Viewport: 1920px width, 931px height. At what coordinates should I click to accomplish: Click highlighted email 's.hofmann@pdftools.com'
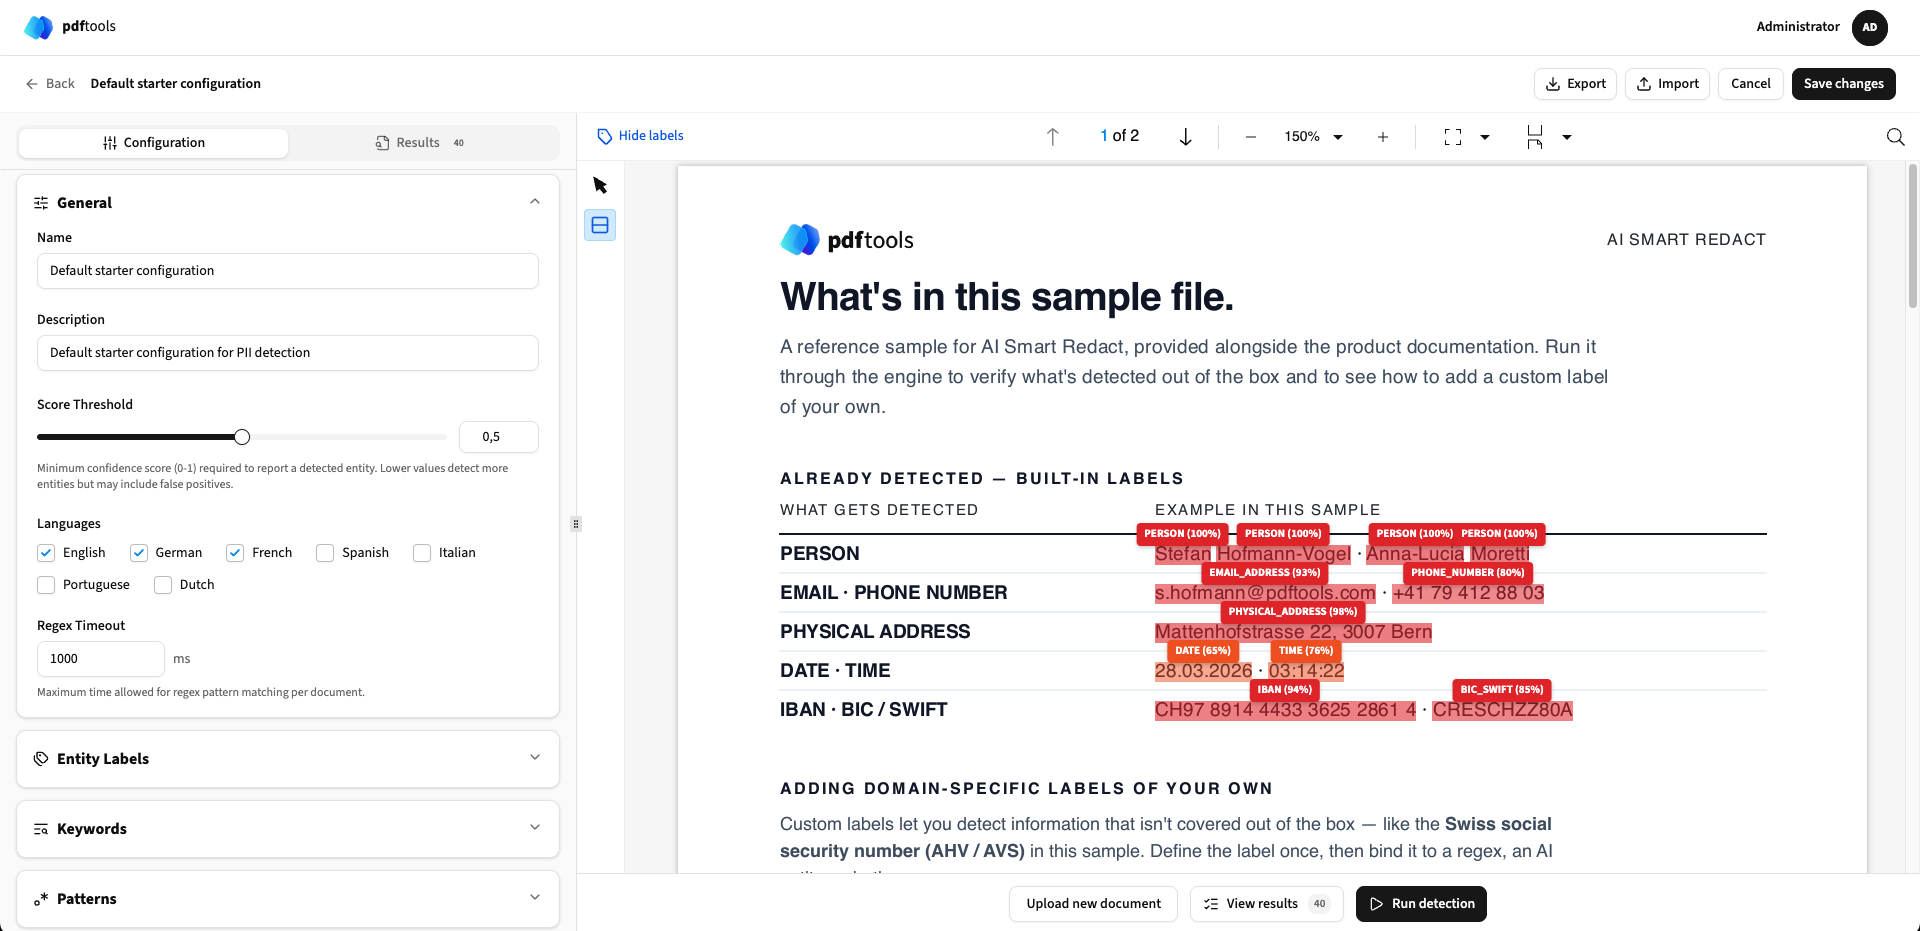tap(1265, 593)
